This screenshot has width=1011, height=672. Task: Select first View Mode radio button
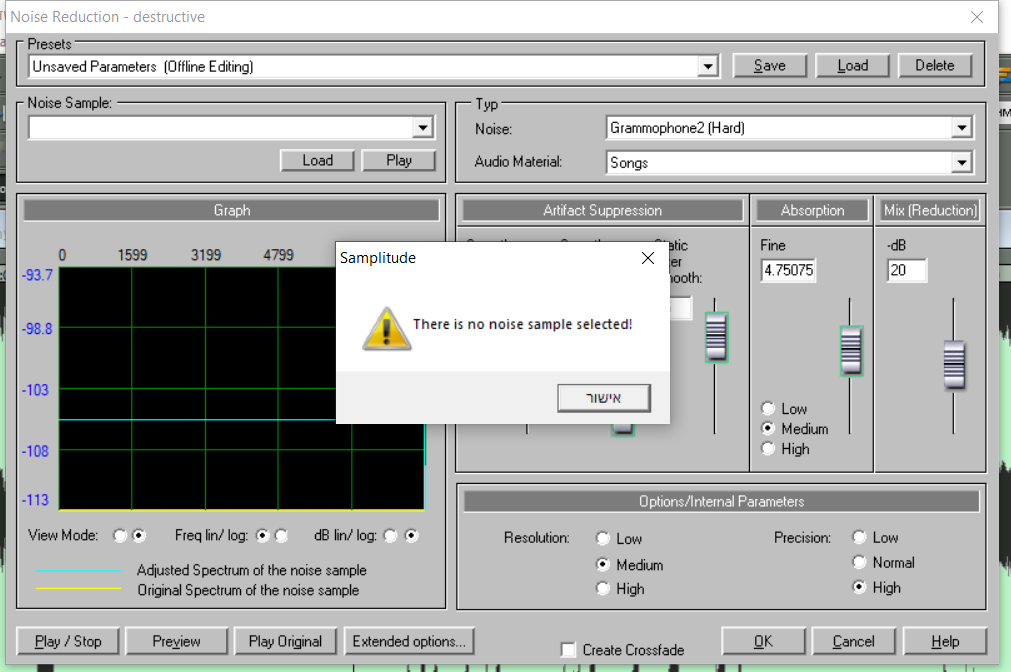(120, 536)
